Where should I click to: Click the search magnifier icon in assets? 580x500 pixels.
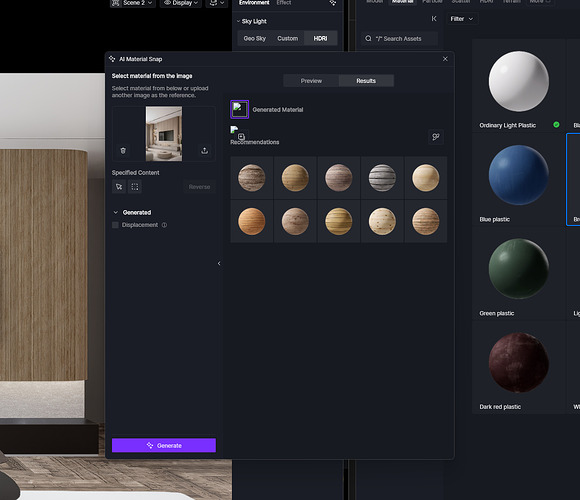368,38
